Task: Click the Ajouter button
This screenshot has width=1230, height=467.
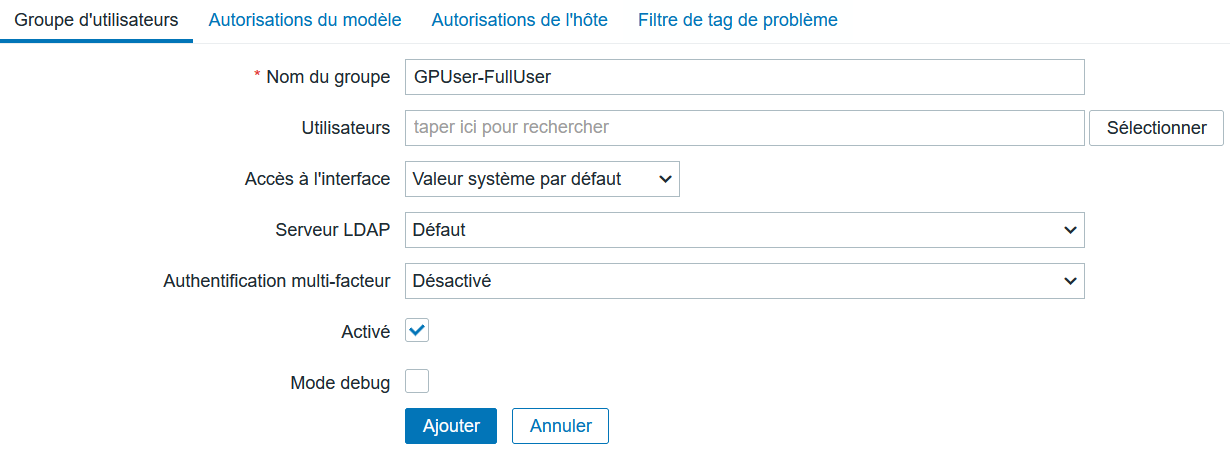Action: (451, 425)
